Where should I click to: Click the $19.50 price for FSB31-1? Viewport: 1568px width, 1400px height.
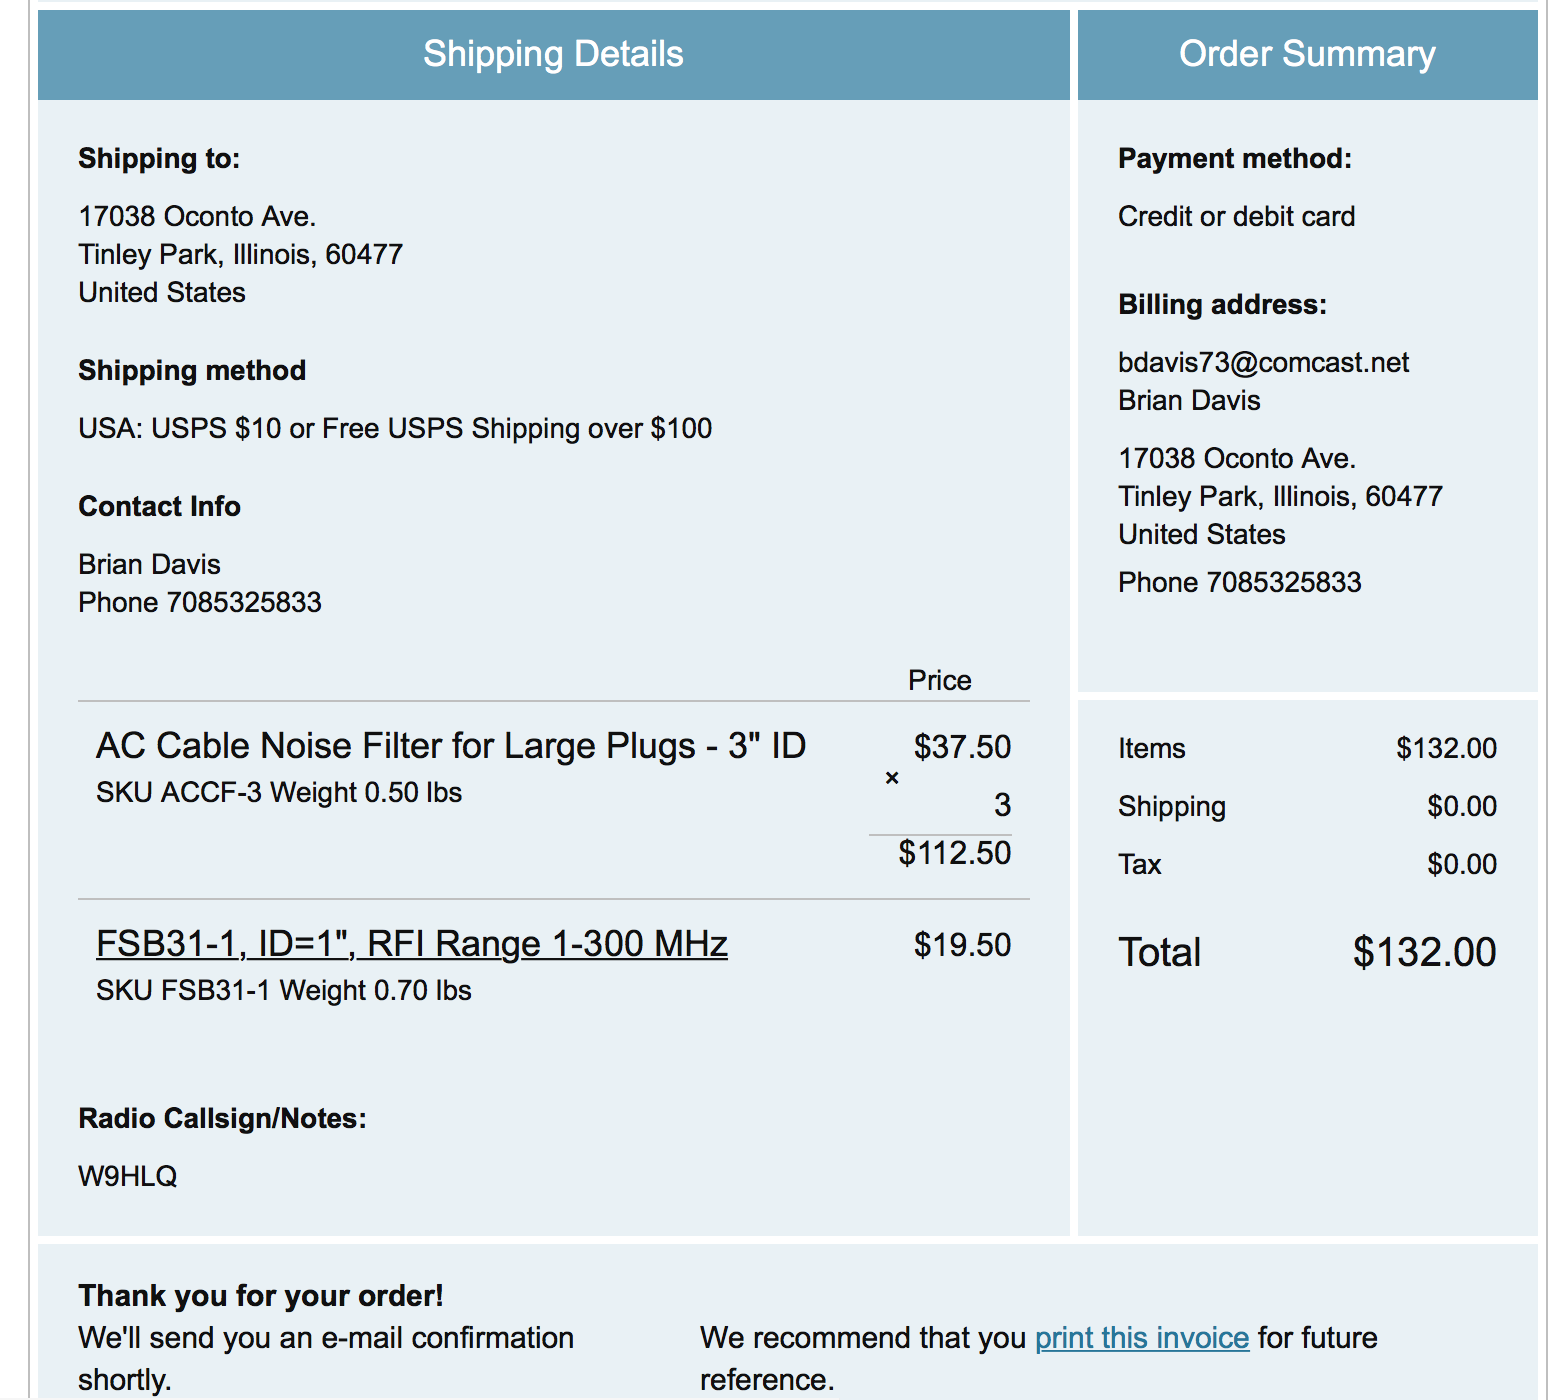click(962, 945)
